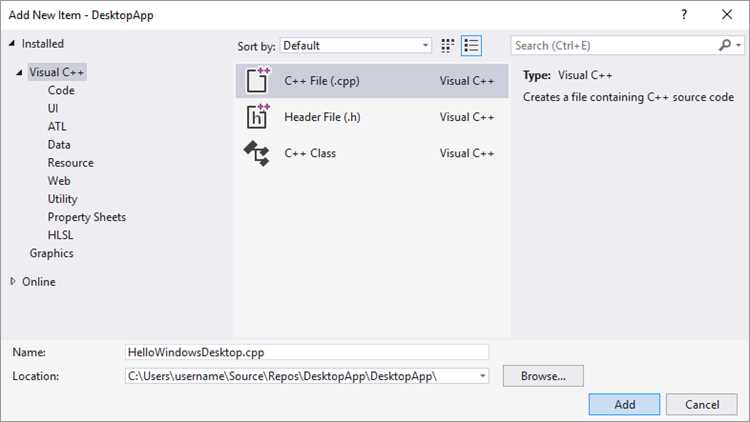The image size is (750, 422).
Task: Click the Browse... button
Action: 543,376
